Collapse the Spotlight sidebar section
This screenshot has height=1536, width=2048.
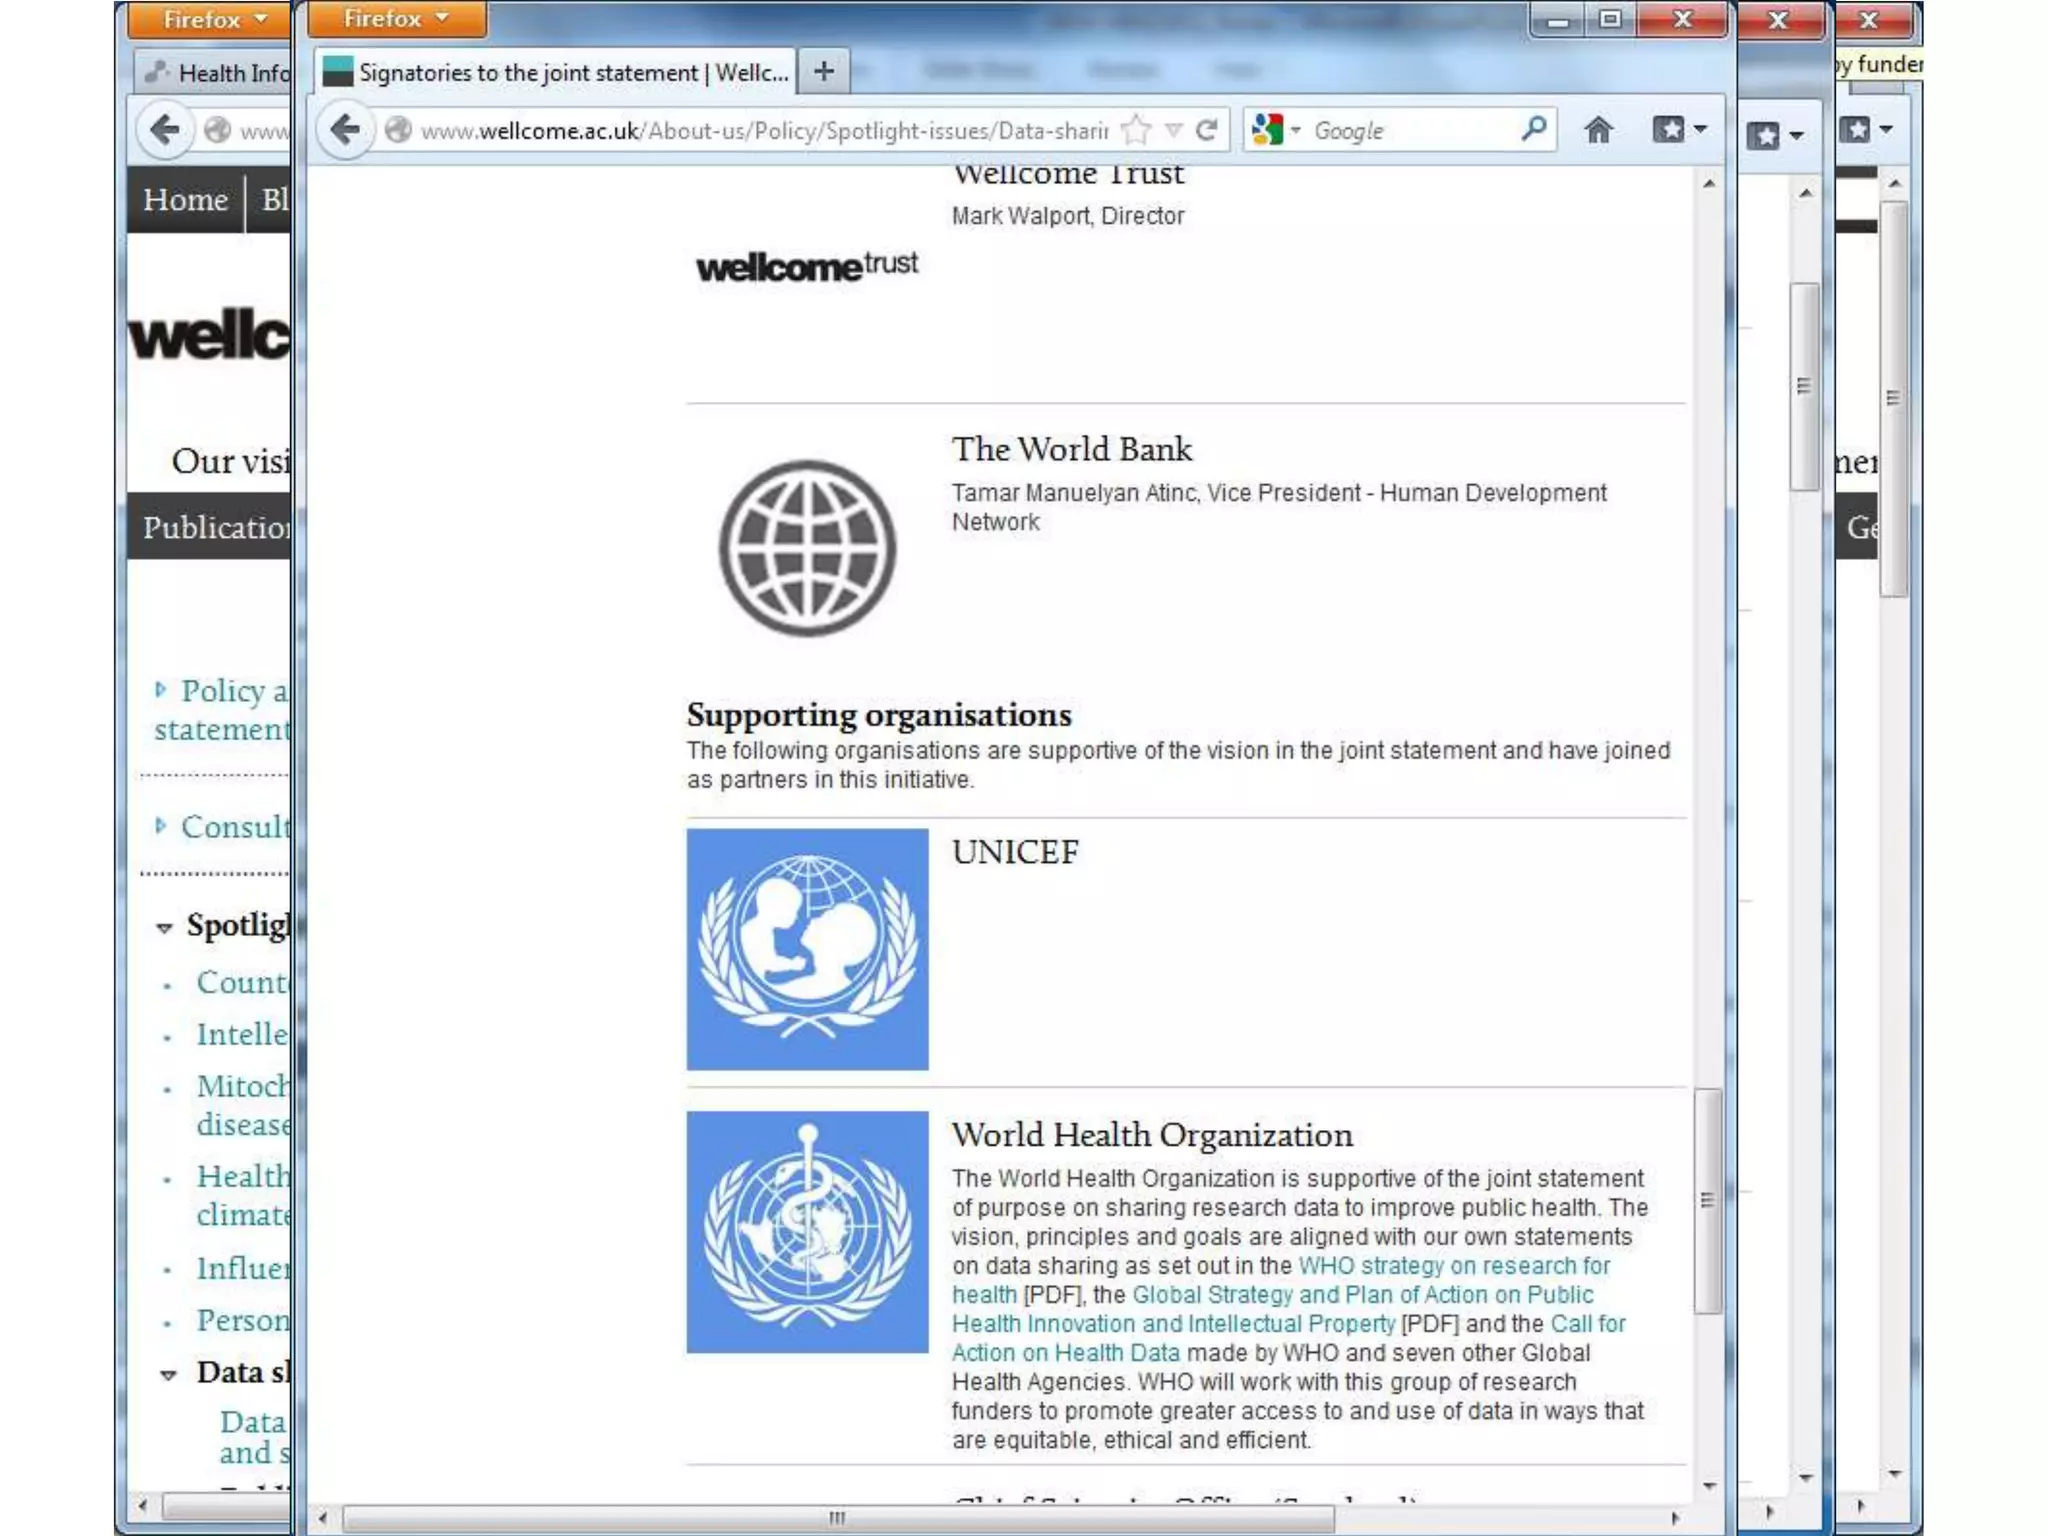pos(165,928)
